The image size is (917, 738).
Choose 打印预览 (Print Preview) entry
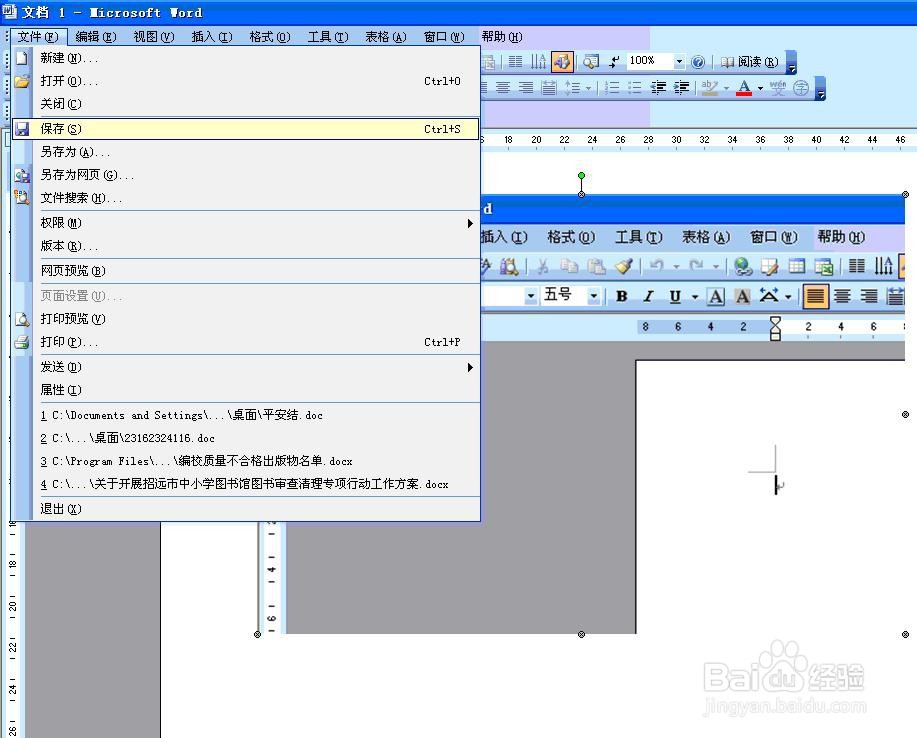point(246,319)
